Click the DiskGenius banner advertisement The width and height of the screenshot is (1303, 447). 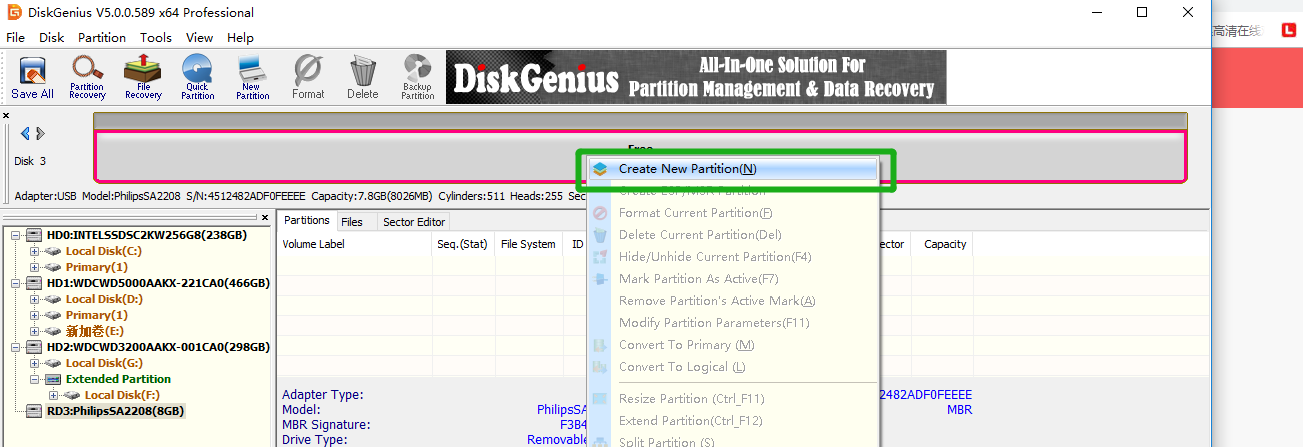point(696,78)
